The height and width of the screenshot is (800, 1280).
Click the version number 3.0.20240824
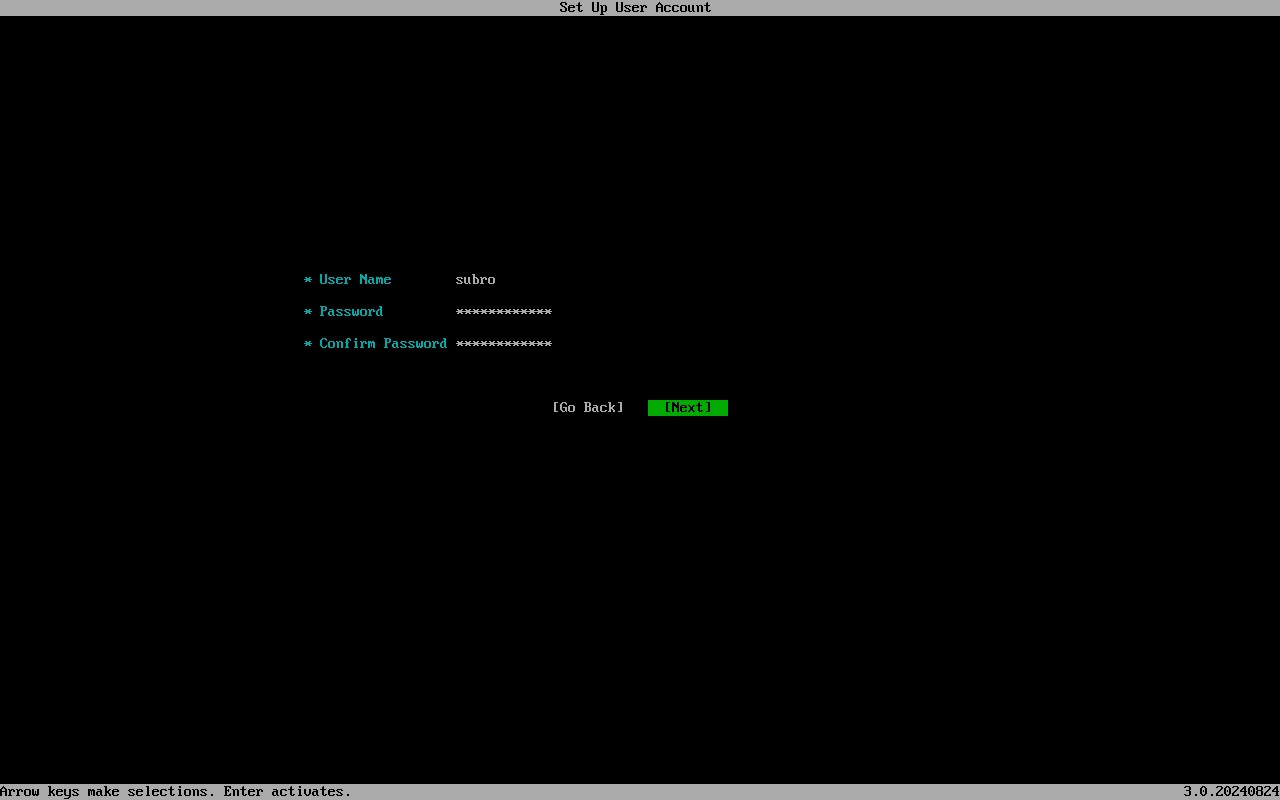click(1231, 791)
